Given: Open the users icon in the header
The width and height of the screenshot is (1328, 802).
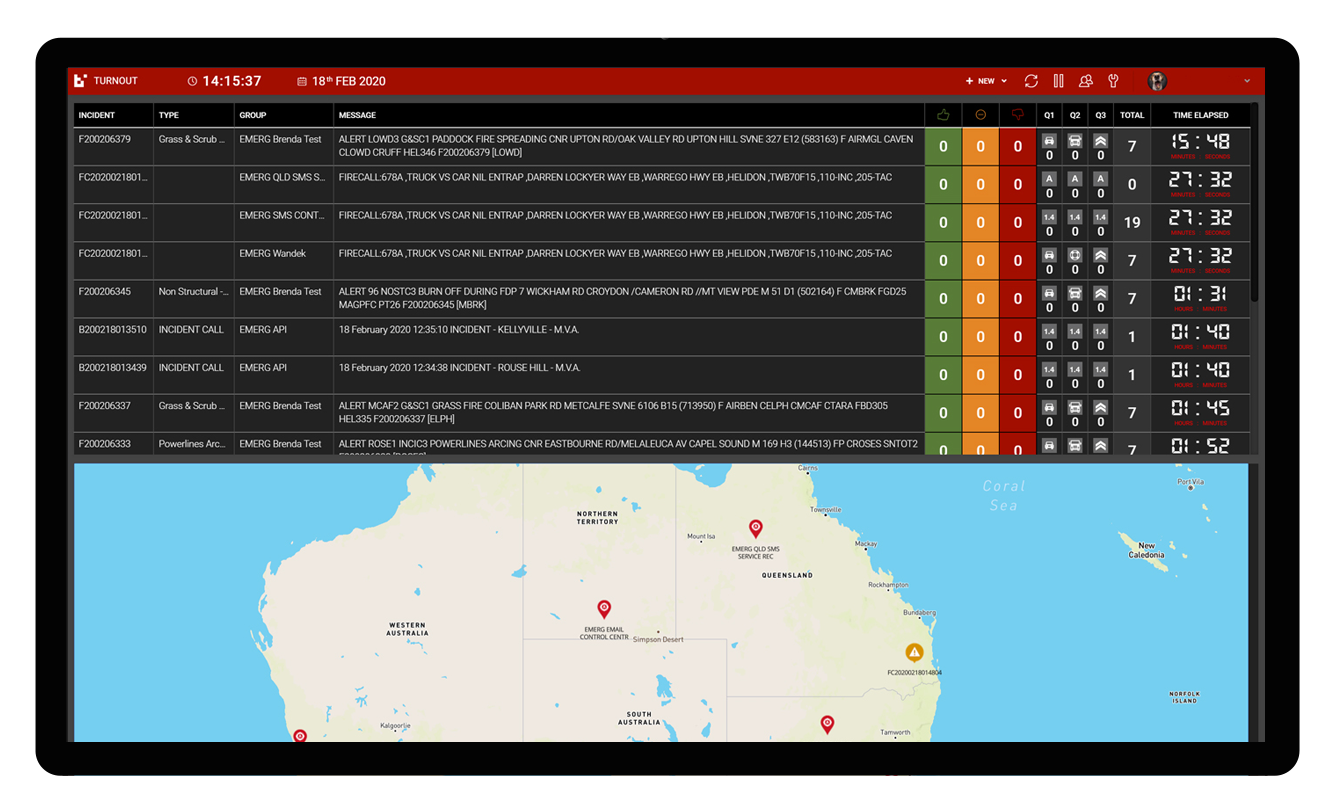Looking at the screenshot, I should click(1085, 81).
